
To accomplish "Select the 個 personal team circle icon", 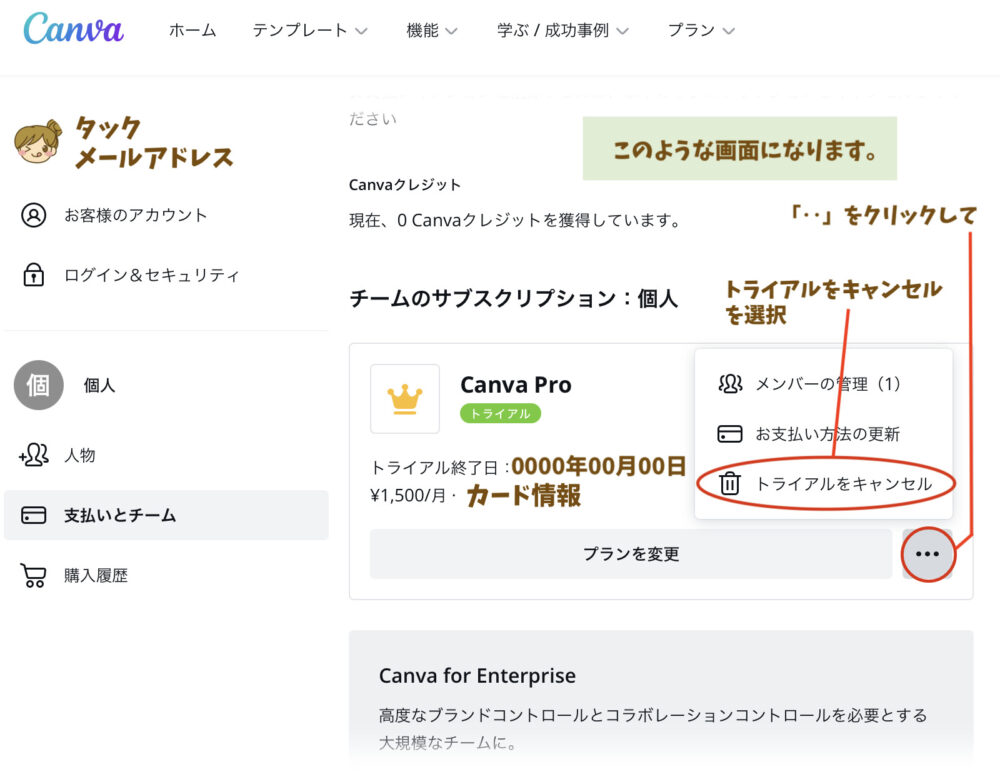I will [x=37, y=385].
